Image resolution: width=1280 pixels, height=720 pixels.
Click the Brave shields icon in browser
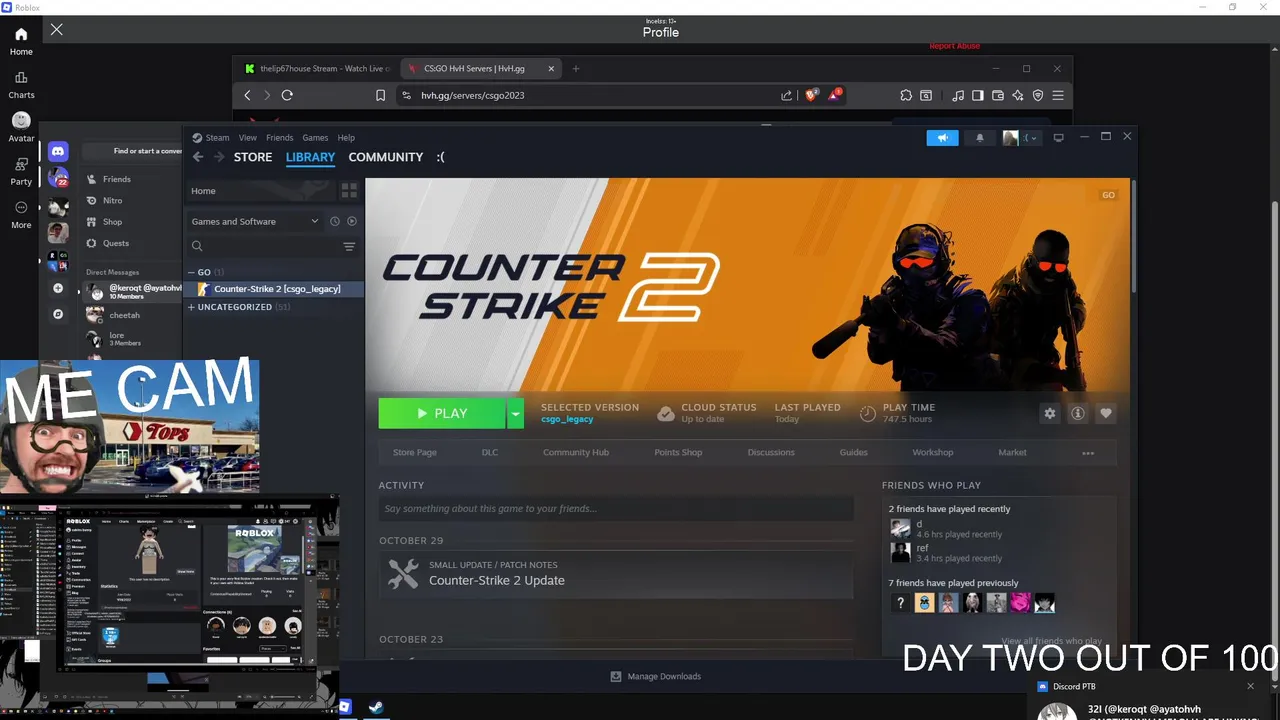tap(812, 95)
